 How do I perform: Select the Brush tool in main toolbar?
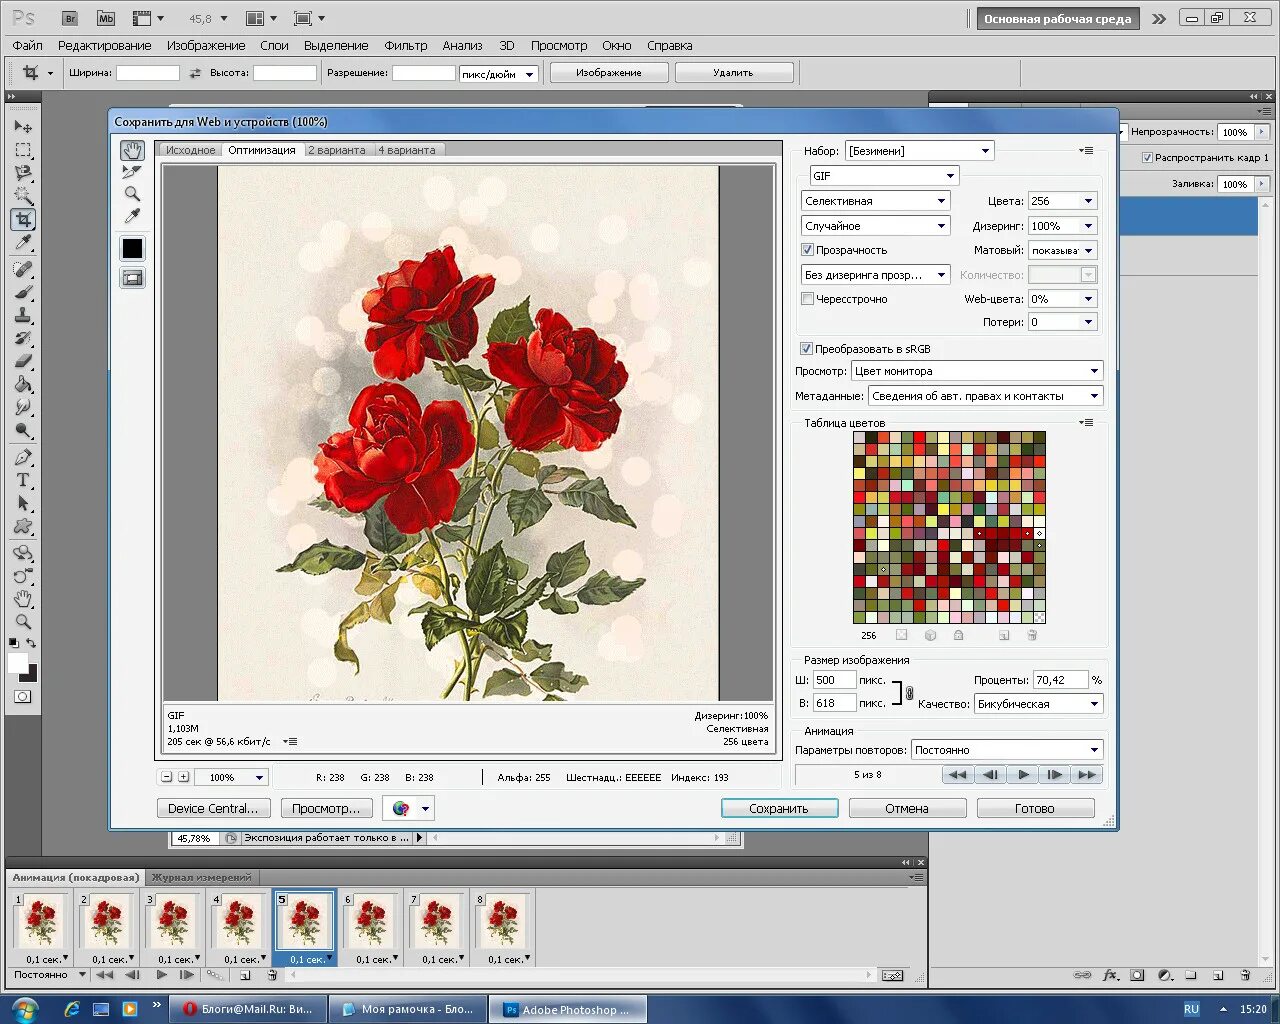coord(23,292)
